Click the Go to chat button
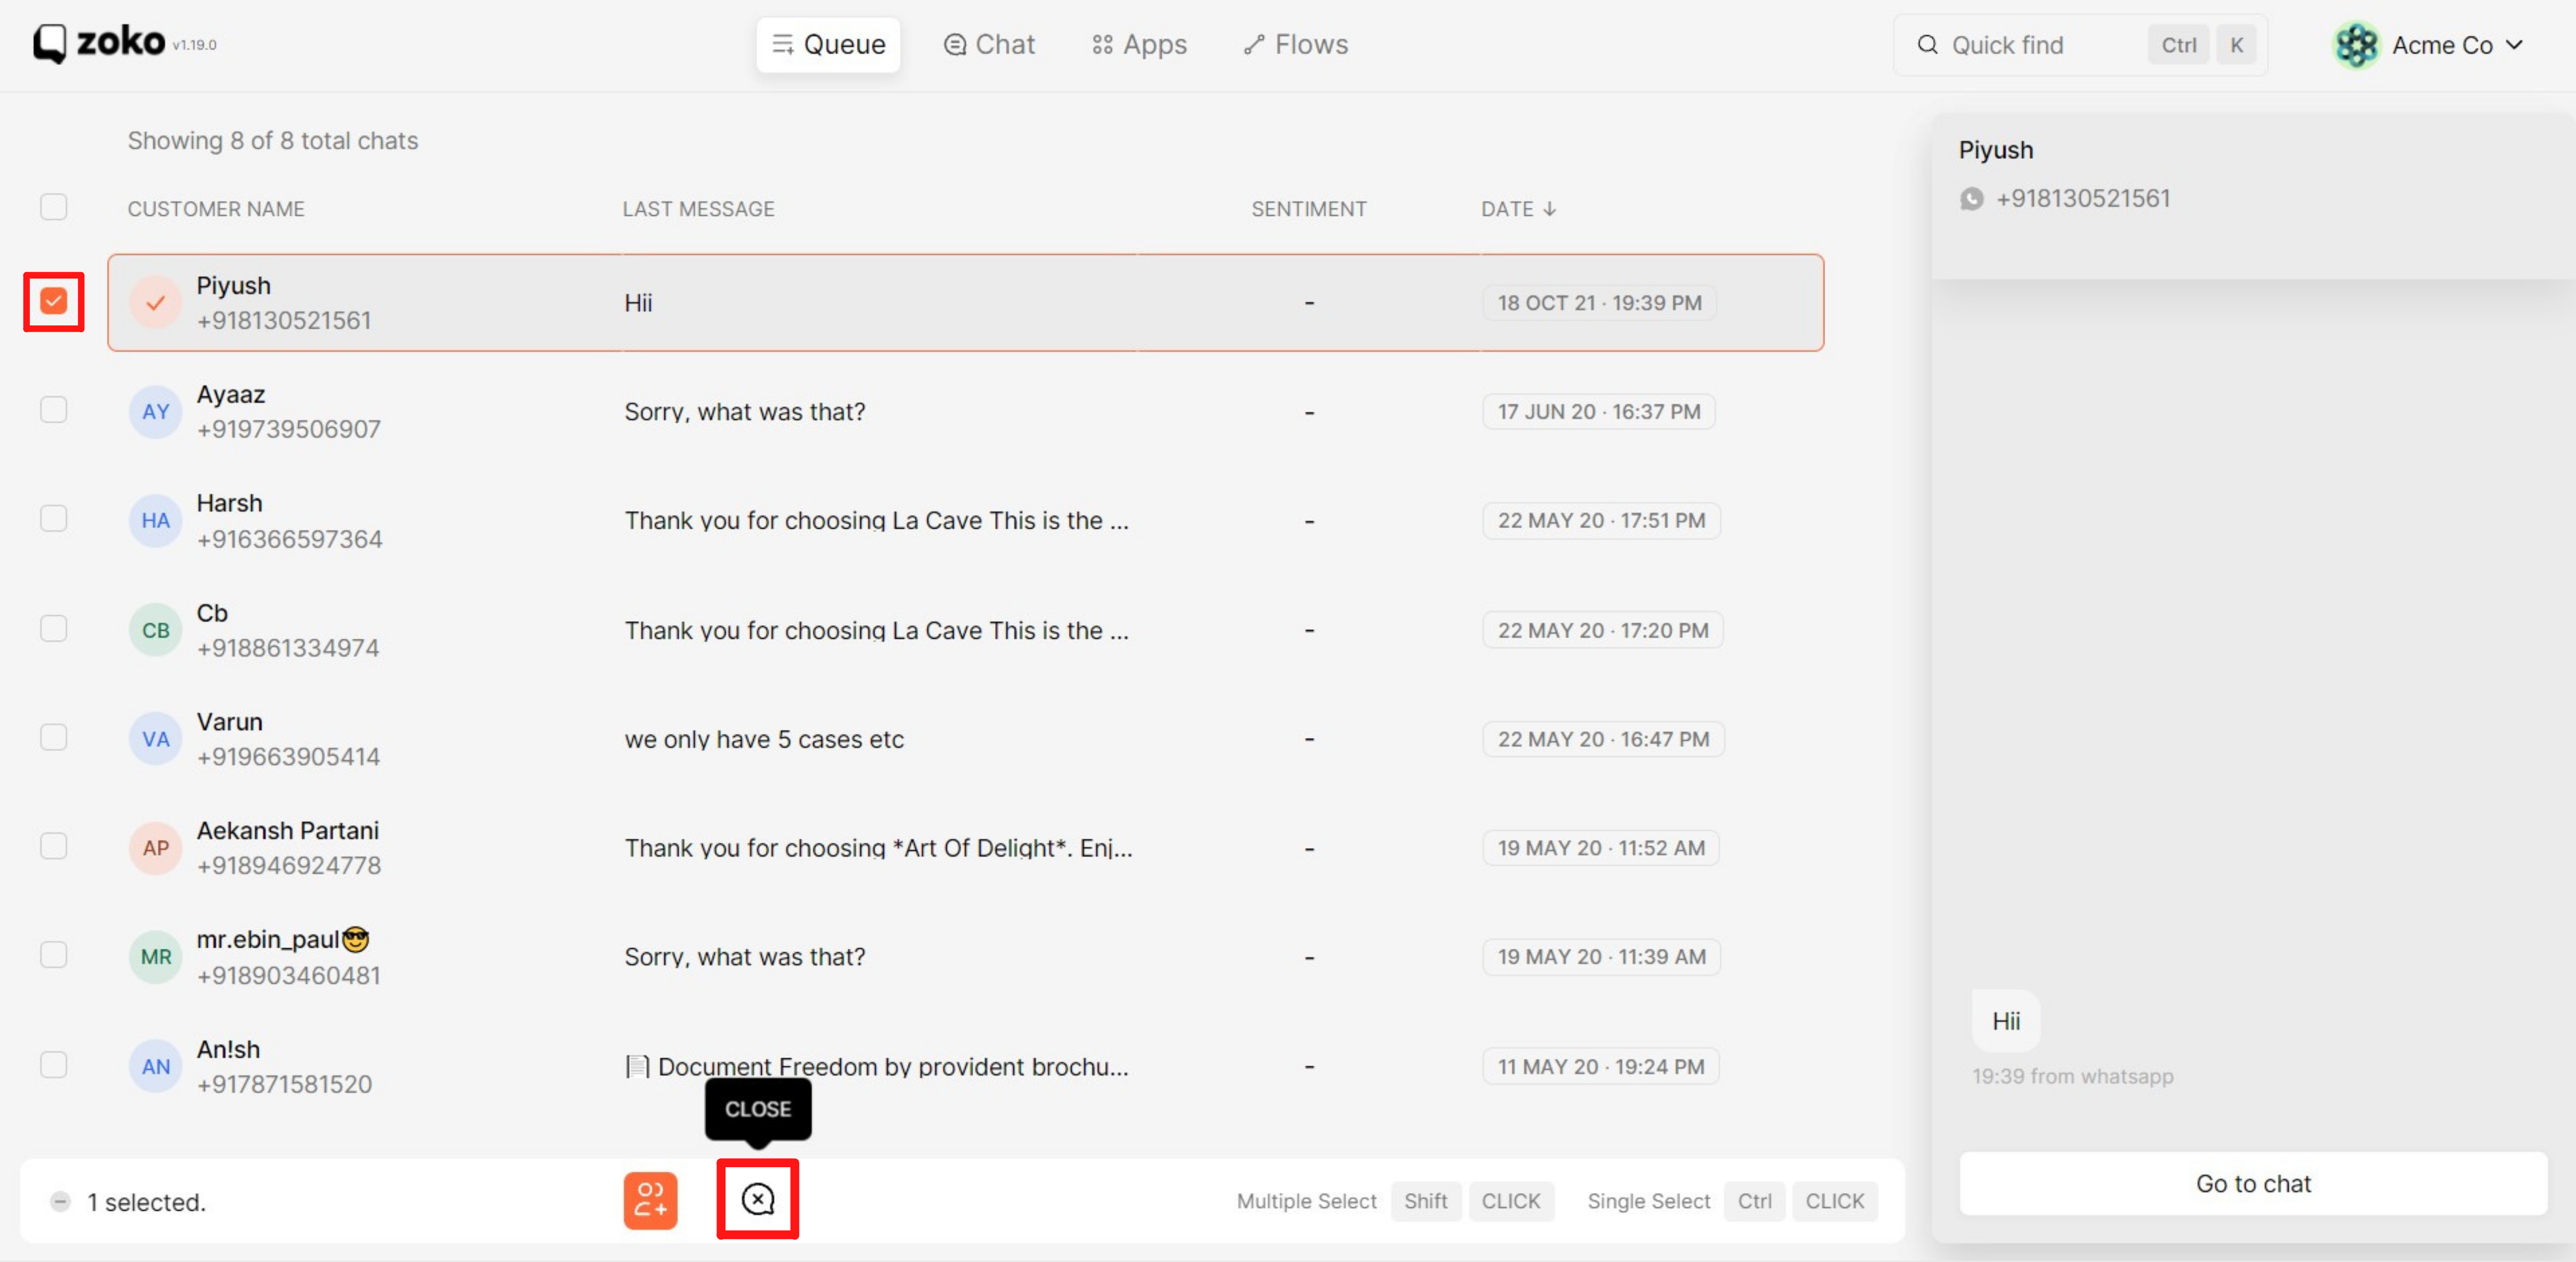This screenshot has width=2576, height=1262. [x=2253, y=1183]
